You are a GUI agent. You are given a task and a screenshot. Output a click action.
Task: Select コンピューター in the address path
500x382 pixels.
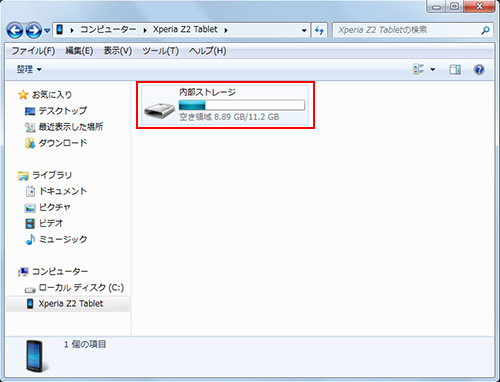click(x=108, y=30)
